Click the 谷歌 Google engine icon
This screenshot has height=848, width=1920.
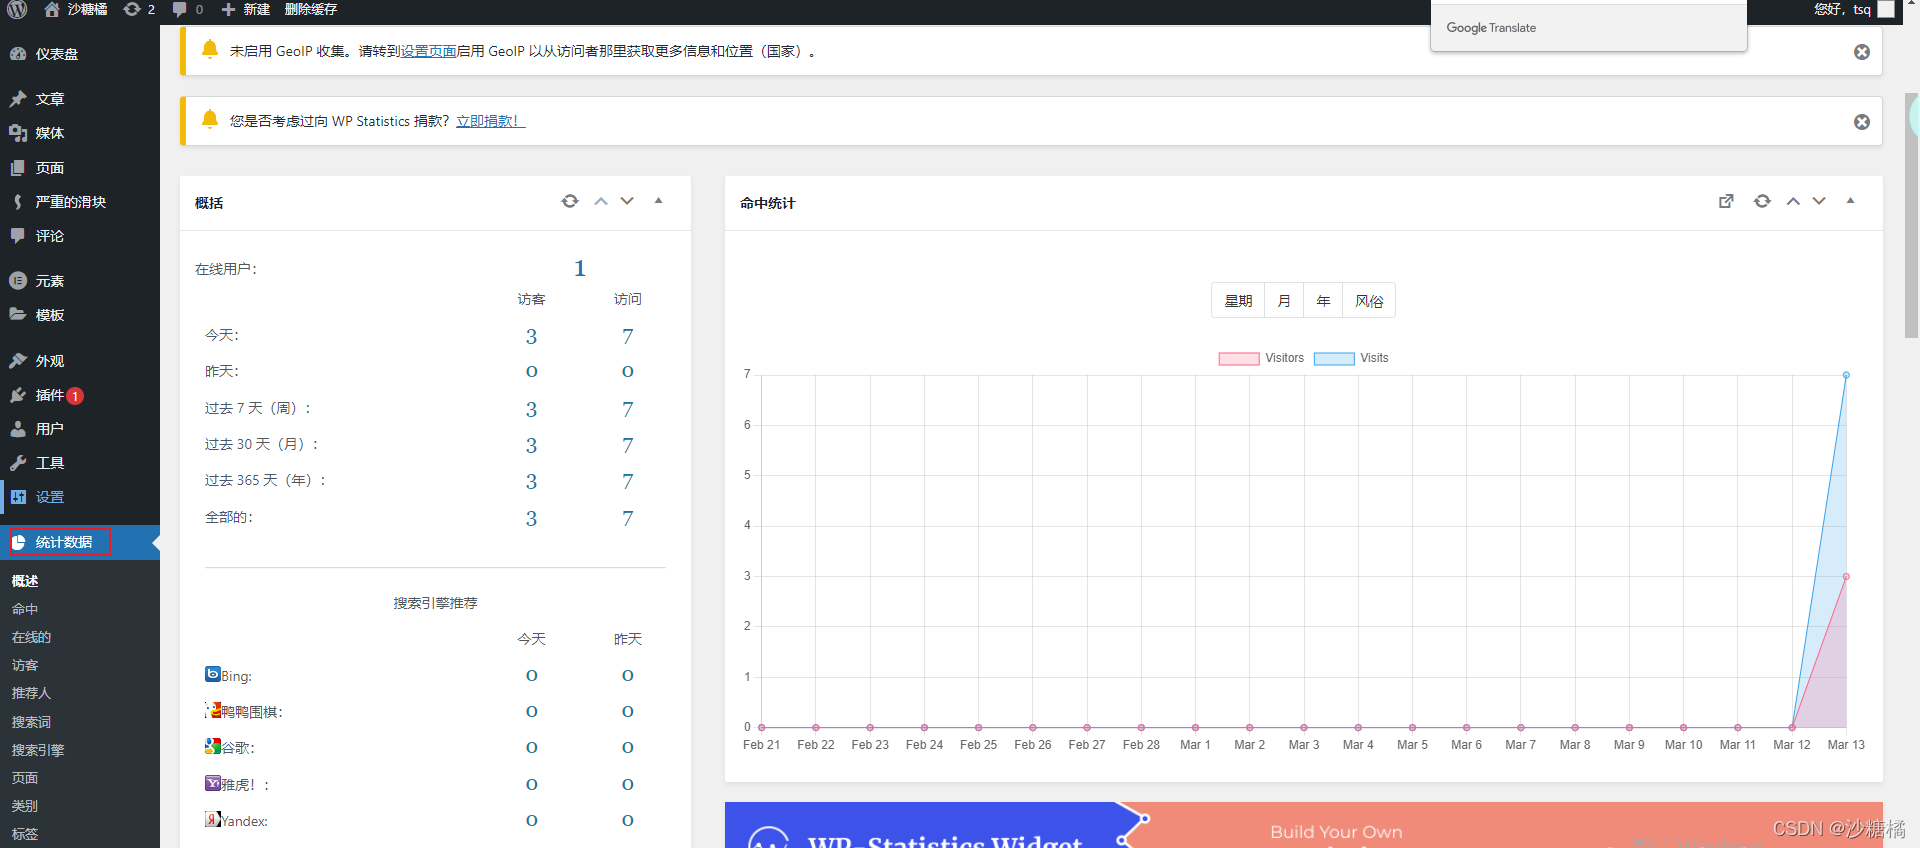coord(212,746)
